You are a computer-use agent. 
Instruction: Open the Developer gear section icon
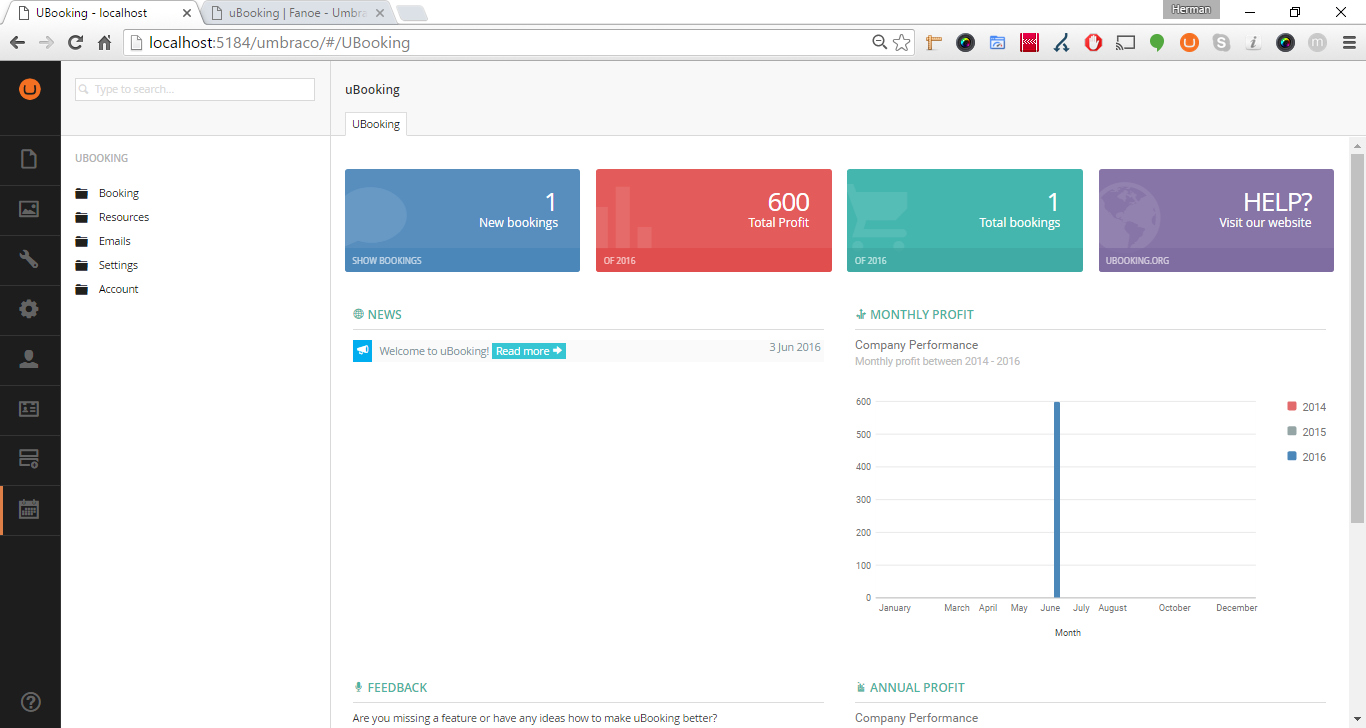[29, 309]
